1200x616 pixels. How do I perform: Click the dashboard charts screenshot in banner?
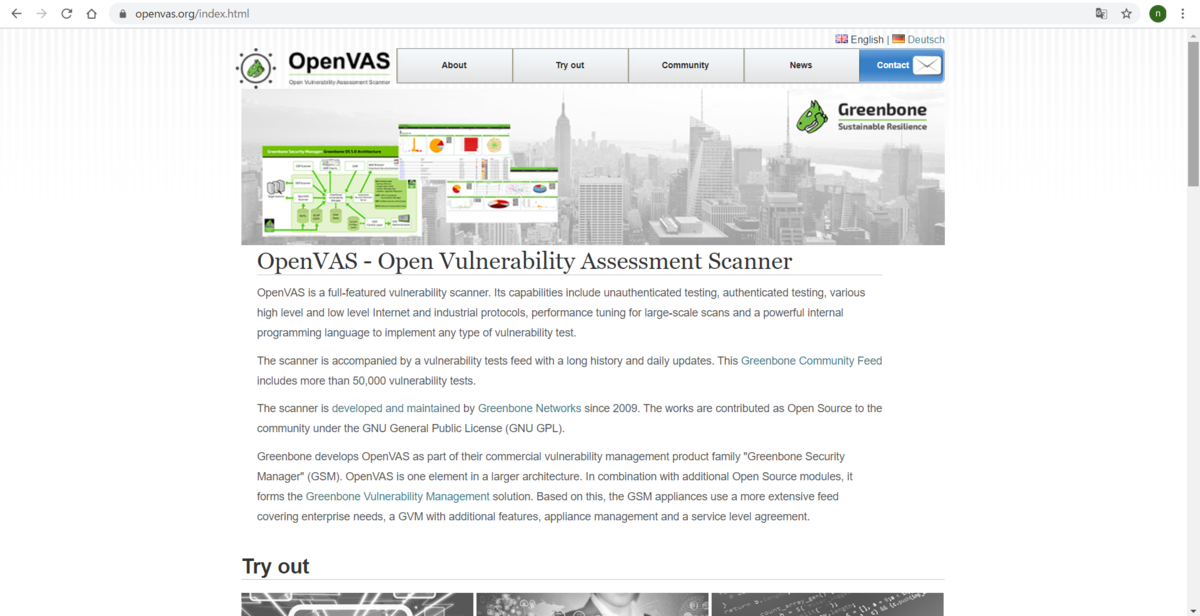pos(478,173)
